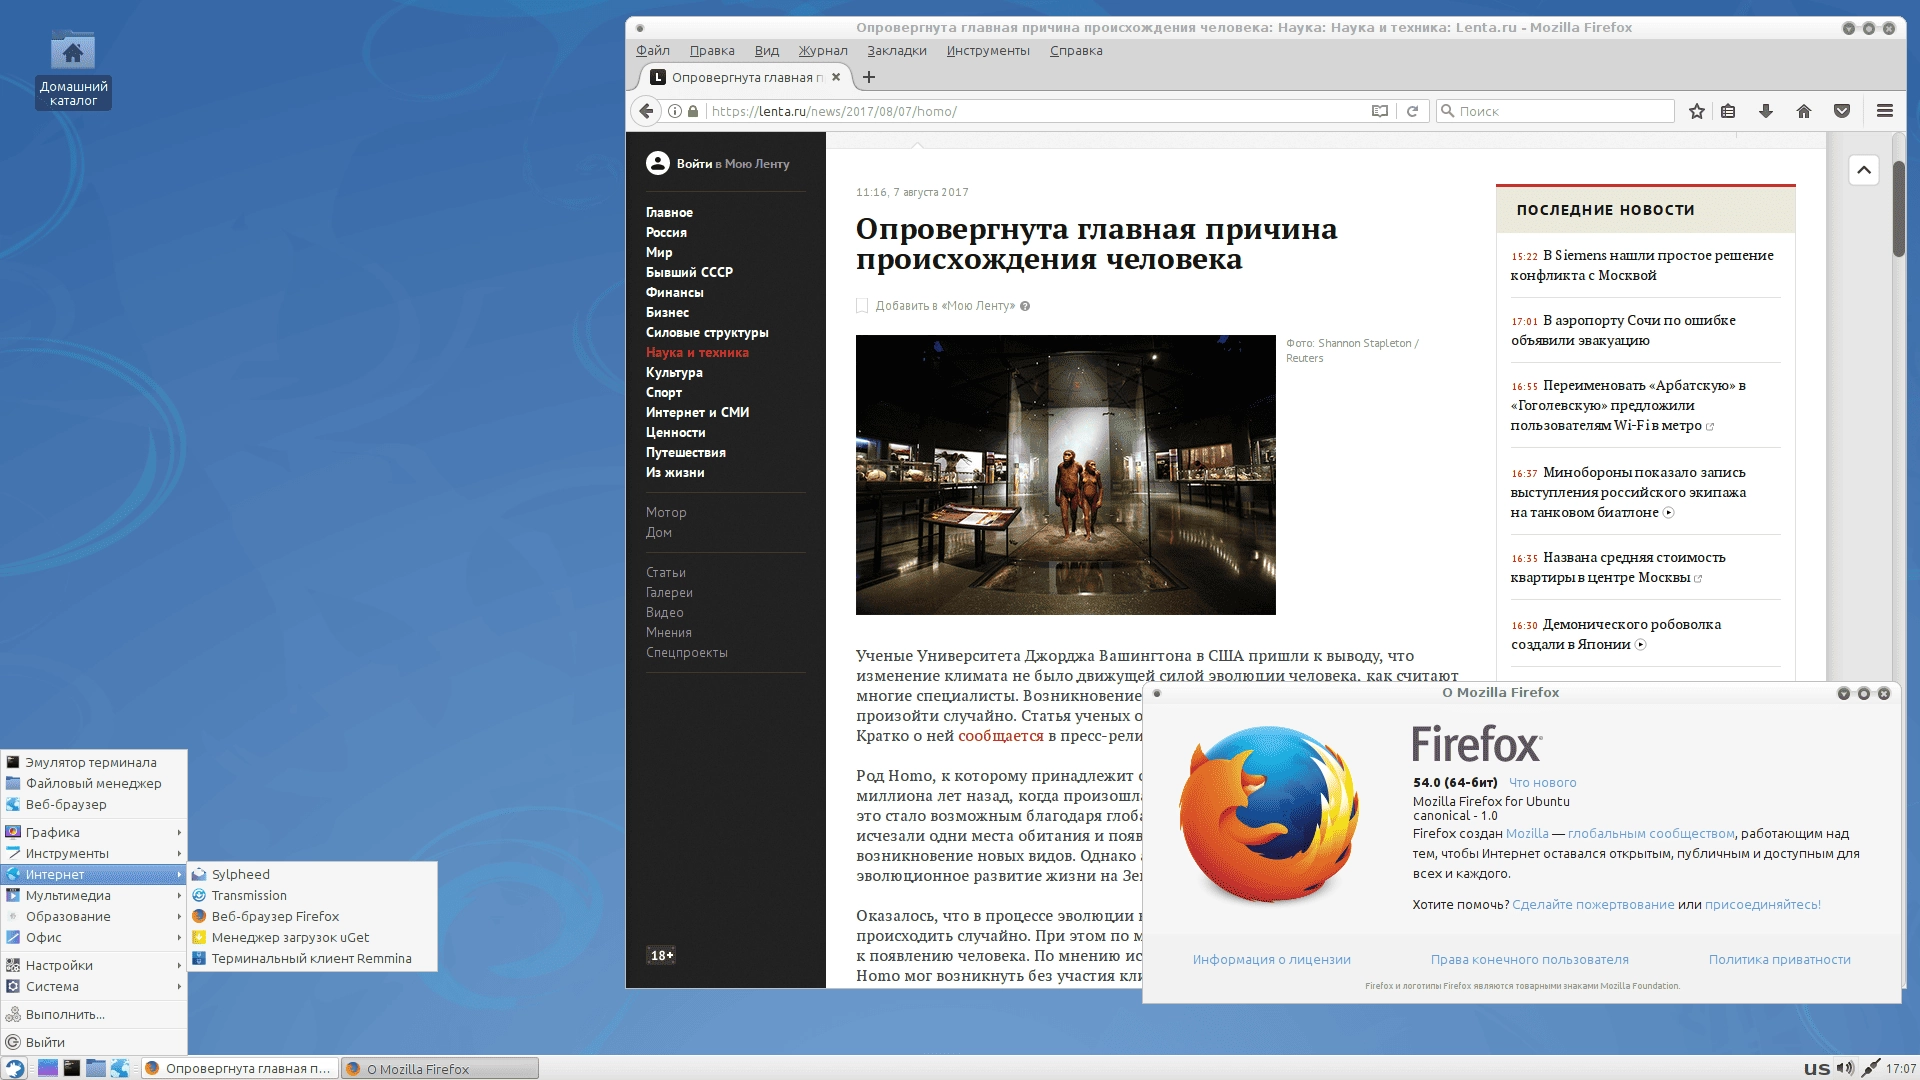The height and width of the screenshot is (1080, 1920).
Task: Click the padlock security icon in address bar
Action: click(x=693, y=111)
